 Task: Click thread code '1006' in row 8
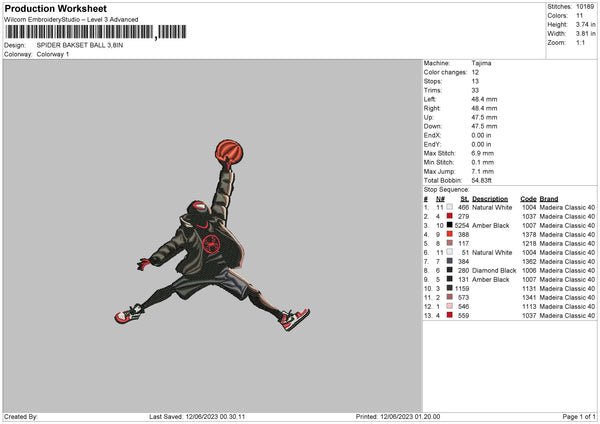pos(529,271)
